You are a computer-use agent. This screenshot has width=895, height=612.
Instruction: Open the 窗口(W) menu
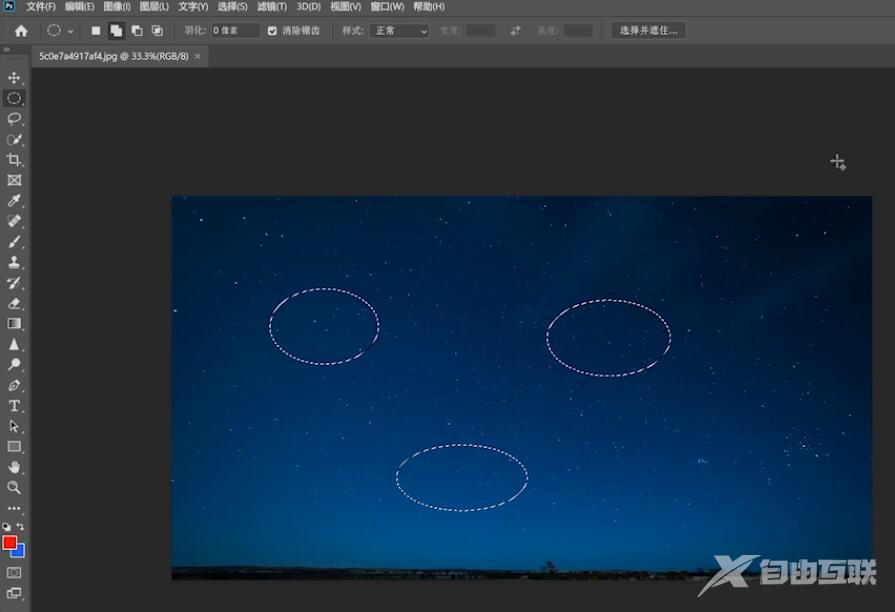pyautogui.click(x=387, y=7)
